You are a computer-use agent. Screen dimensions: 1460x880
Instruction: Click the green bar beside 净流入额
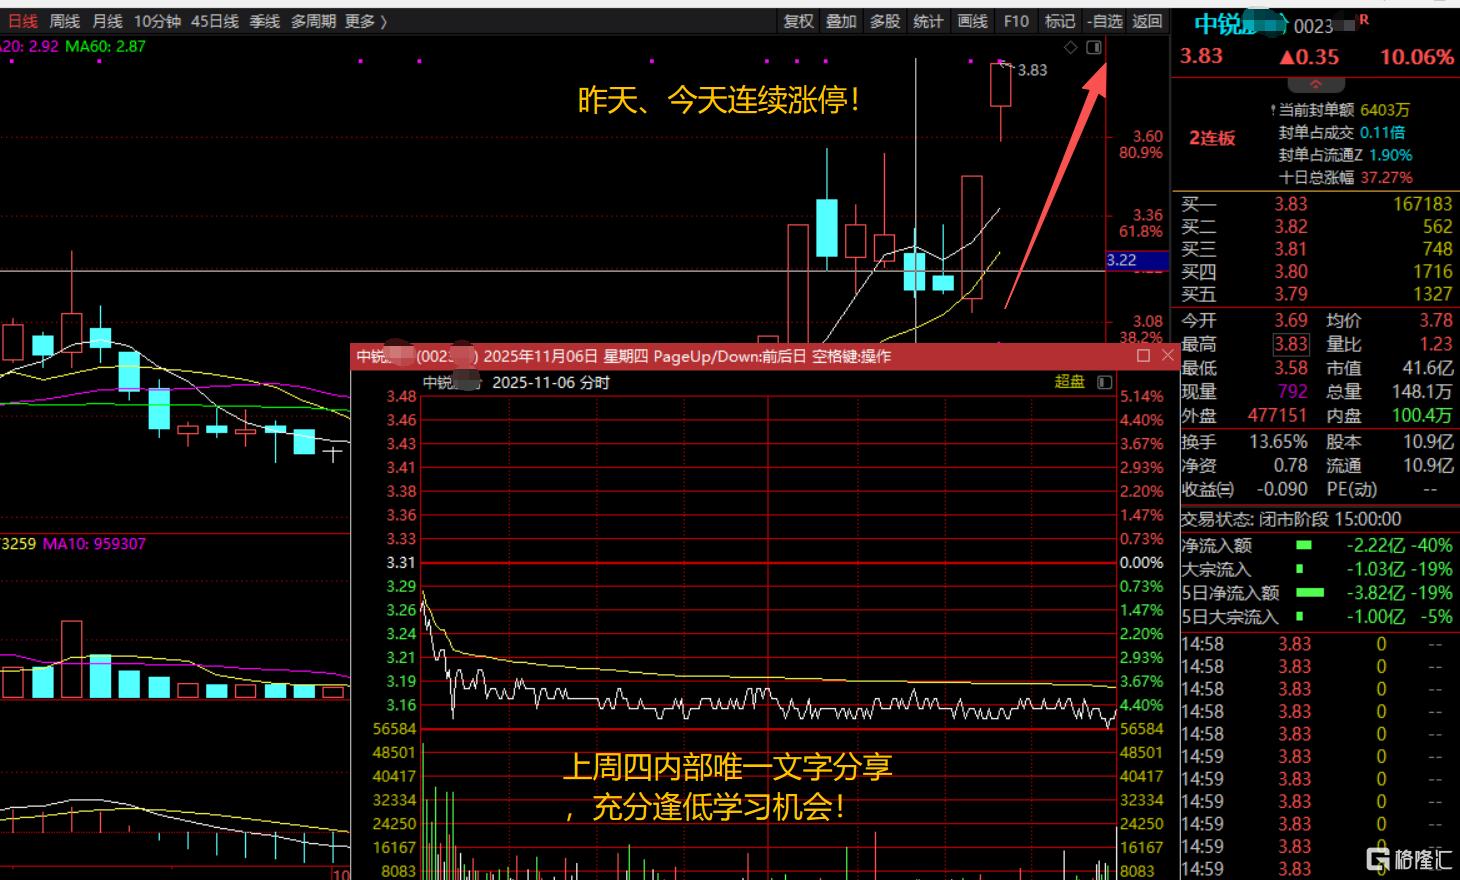pos(1303,546)
